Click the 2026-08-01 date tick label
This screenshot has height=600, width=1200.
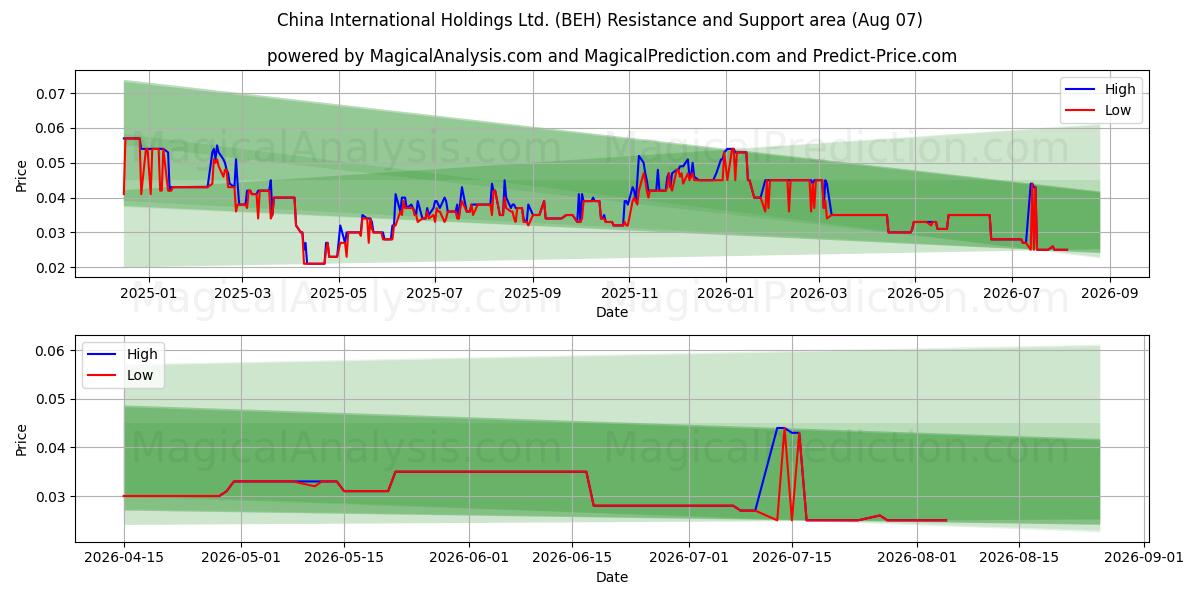tap(918, 558)
